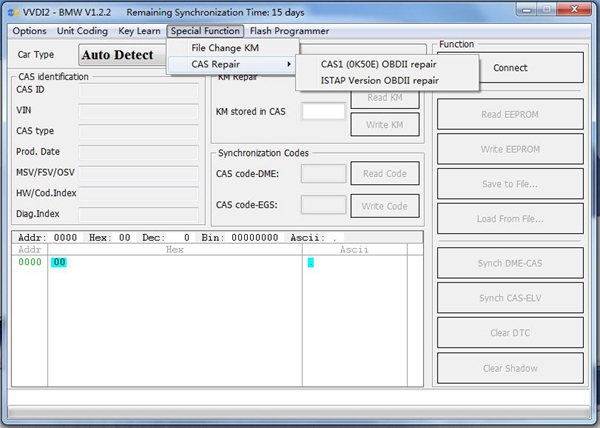Expand the CAS Repair submenu arrow
This screenshot has width=600, height=428.
click(x=289, y=64)
